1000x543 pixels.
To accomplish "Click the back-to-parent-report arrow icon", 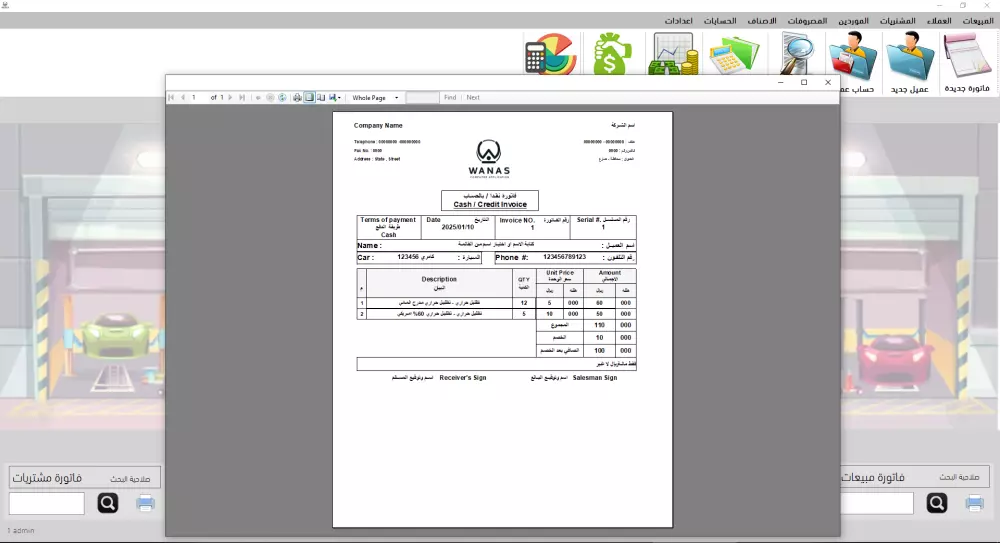I will tap(258, 98).
